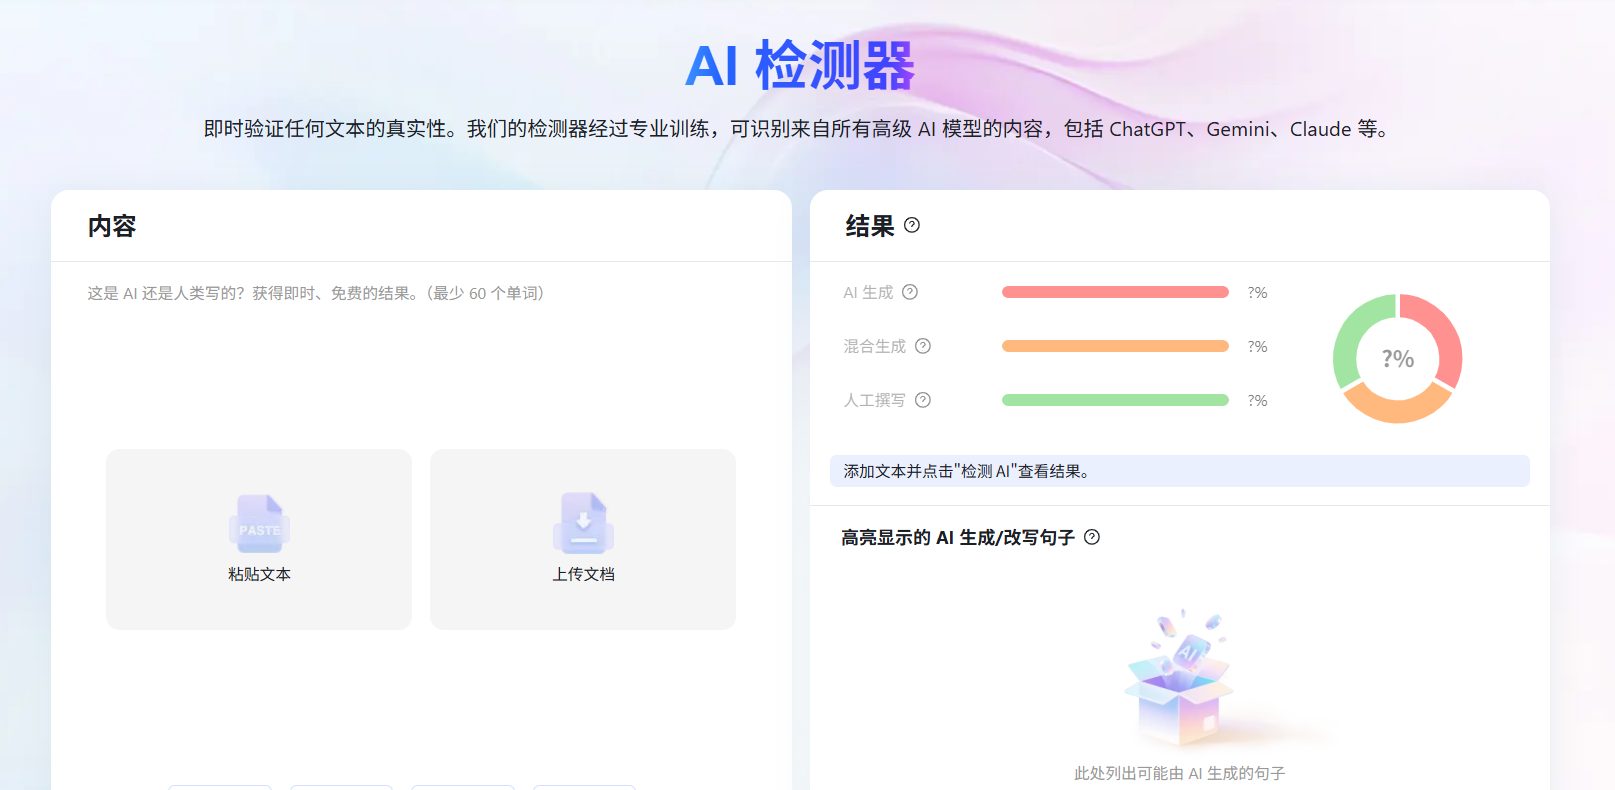Screen dimensions: 1615x790
Task: Click the empty-state AI gift box illustration
Action: click(1180, 678)
